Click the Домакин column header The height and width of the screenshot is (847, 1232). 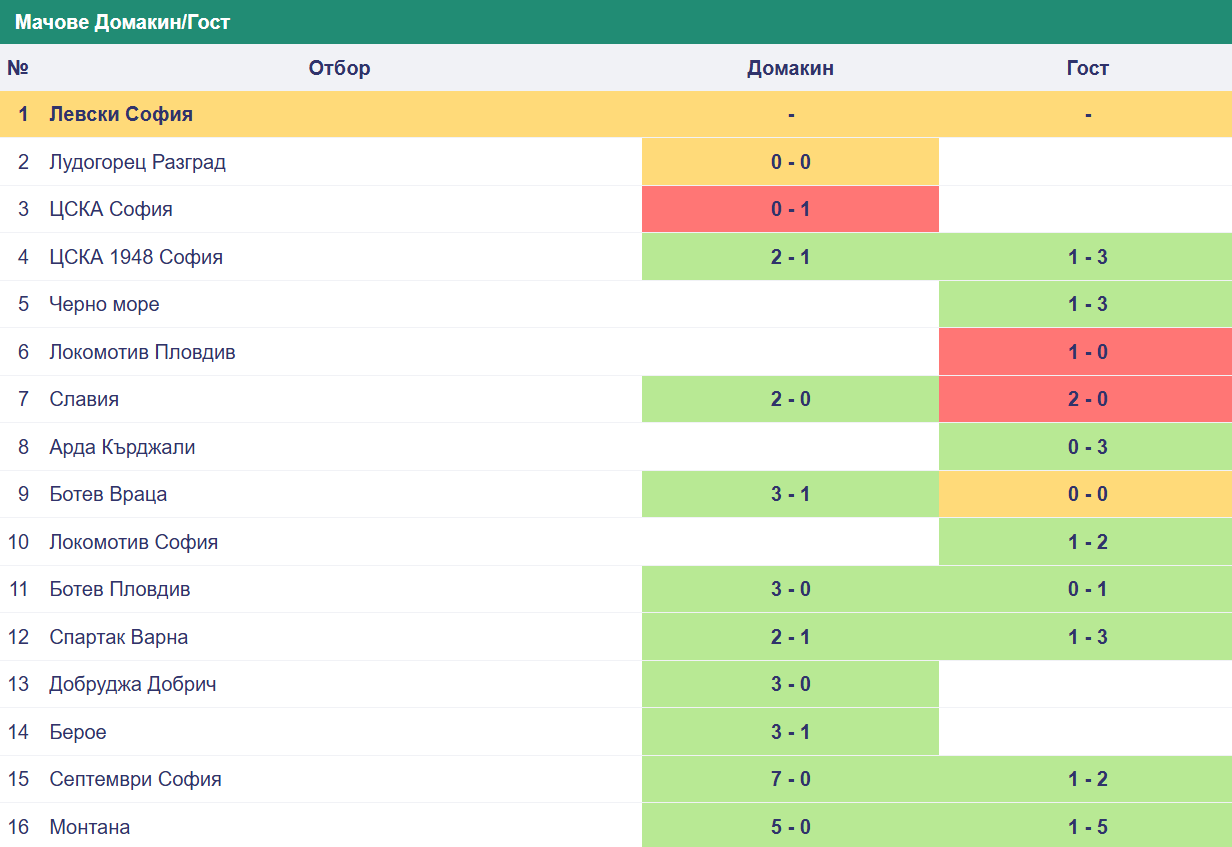790,68
